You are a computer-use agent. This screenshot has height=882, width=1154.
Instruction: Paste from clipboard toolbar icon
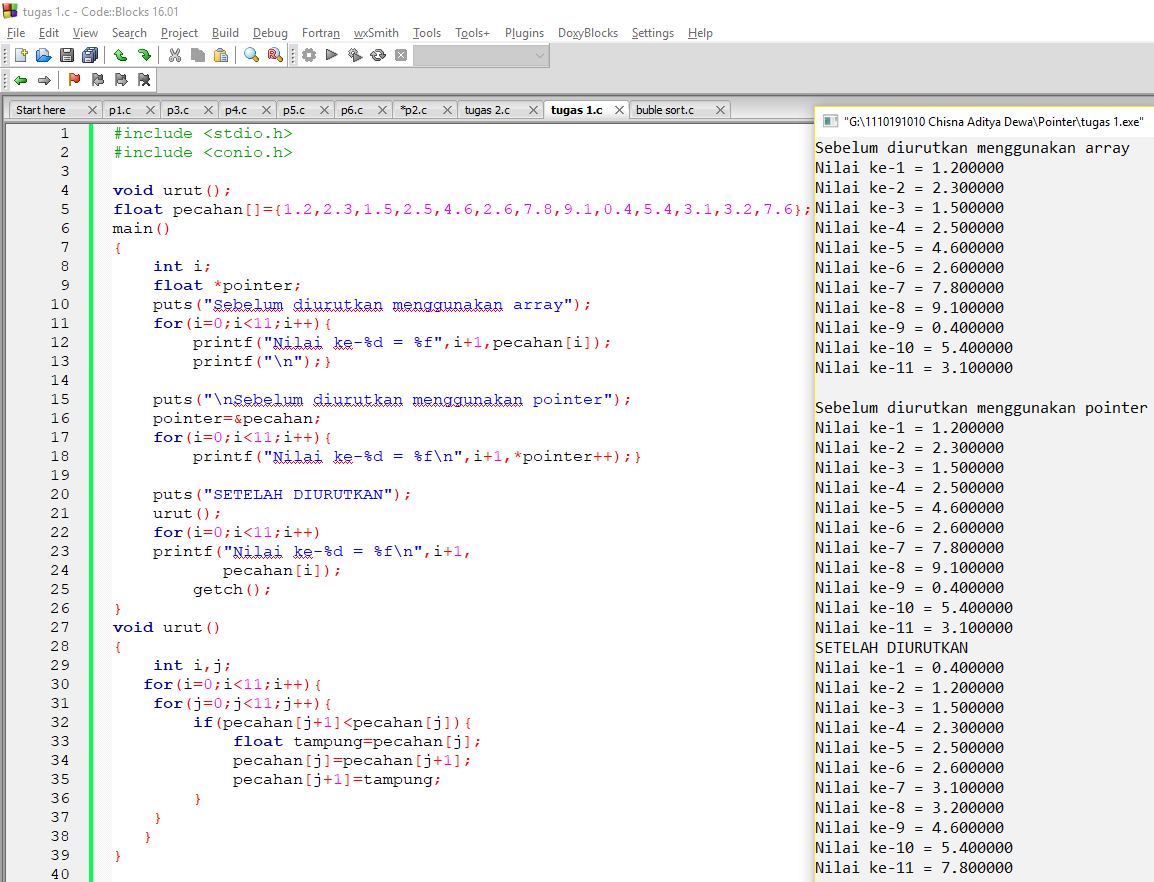click(x=221, y=55)
